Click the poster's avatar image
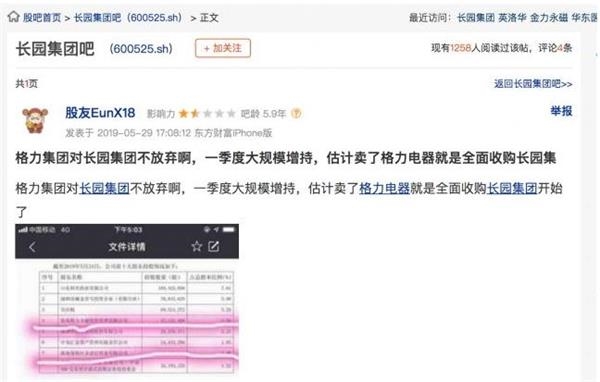600x382 pixels. tap(35, 120)
